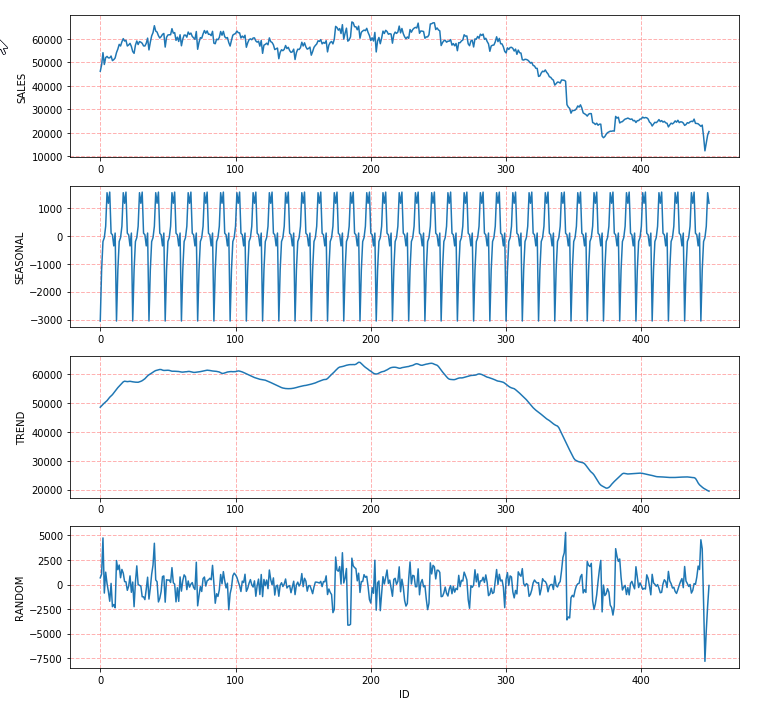Click x-axis tick 200 under SALES plot

pos(371,169)
